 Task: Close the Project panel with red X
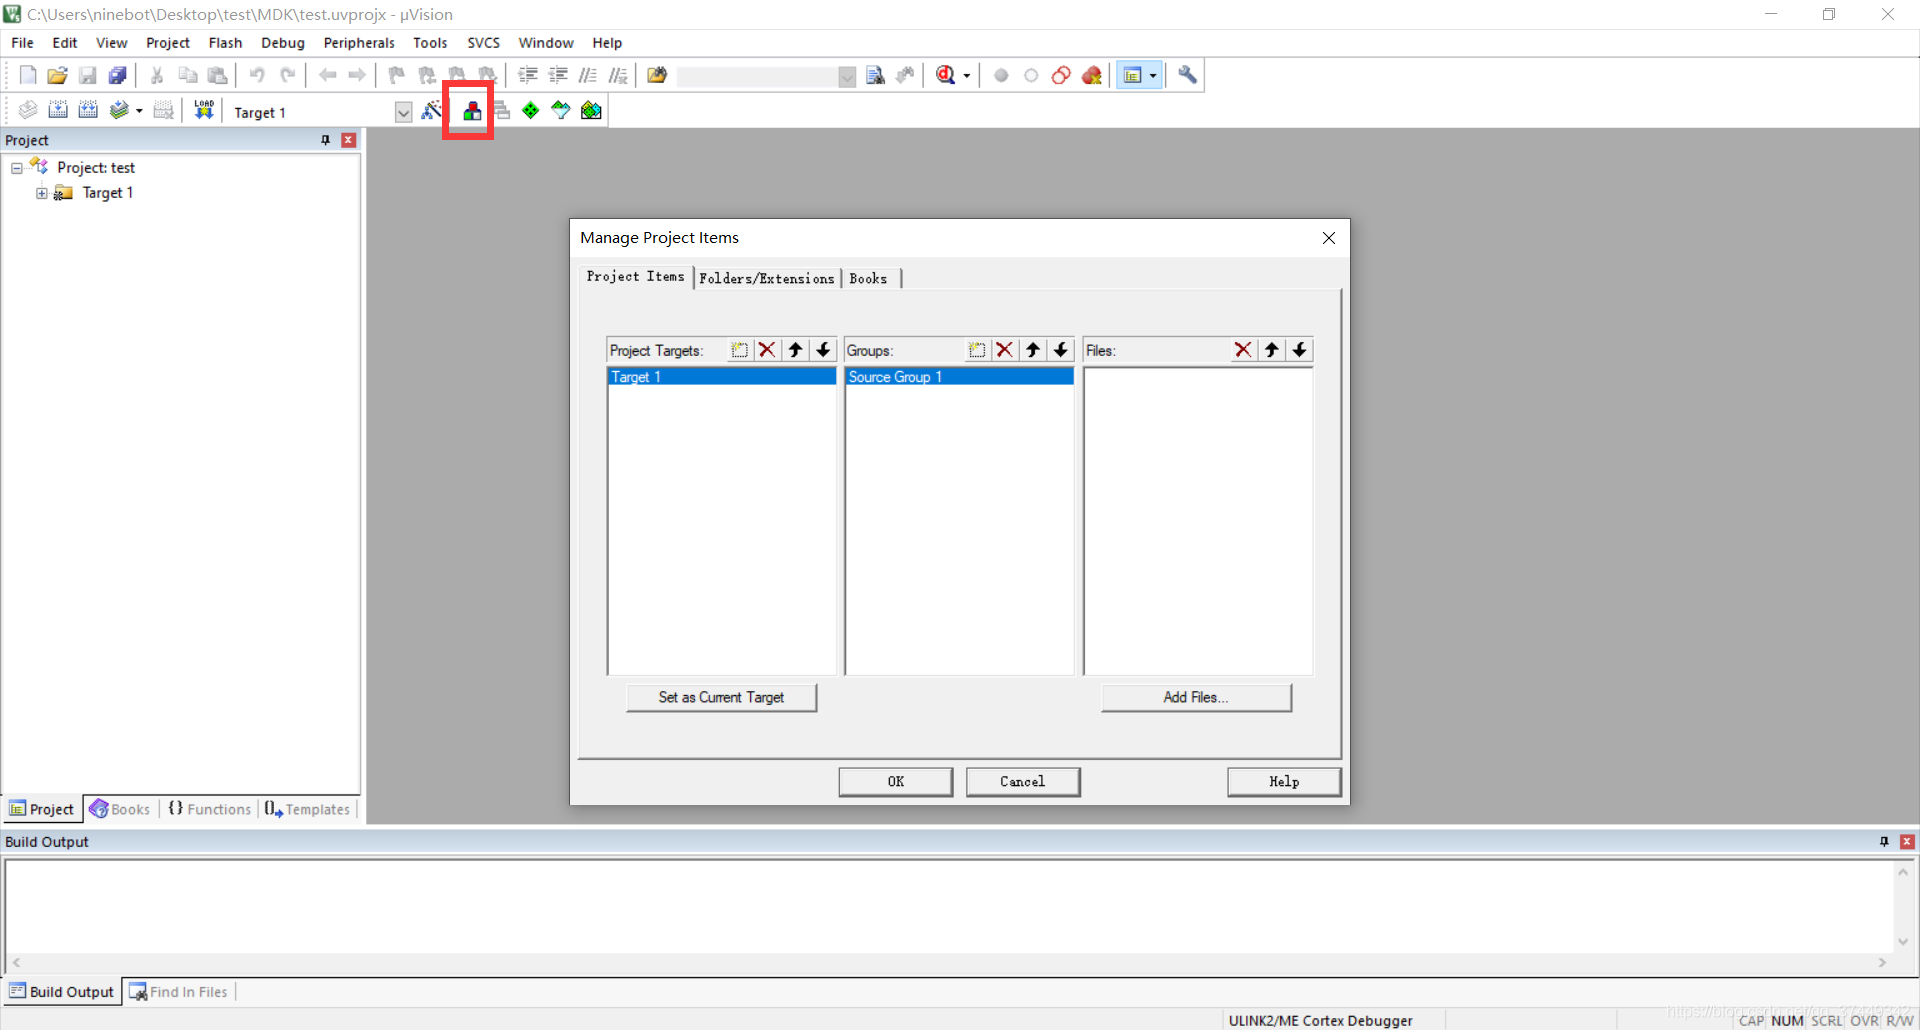[349, 140]
